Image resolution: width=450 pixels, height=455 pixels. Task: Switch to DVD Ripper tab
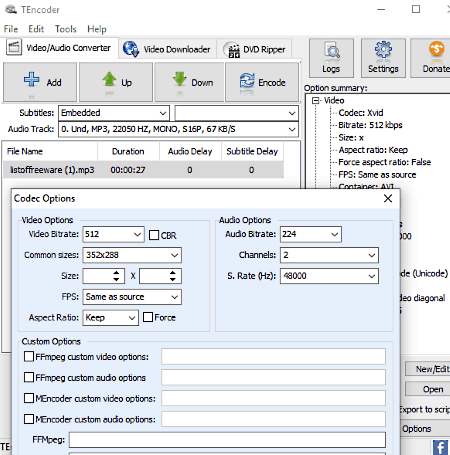click(x=254, y=49)
